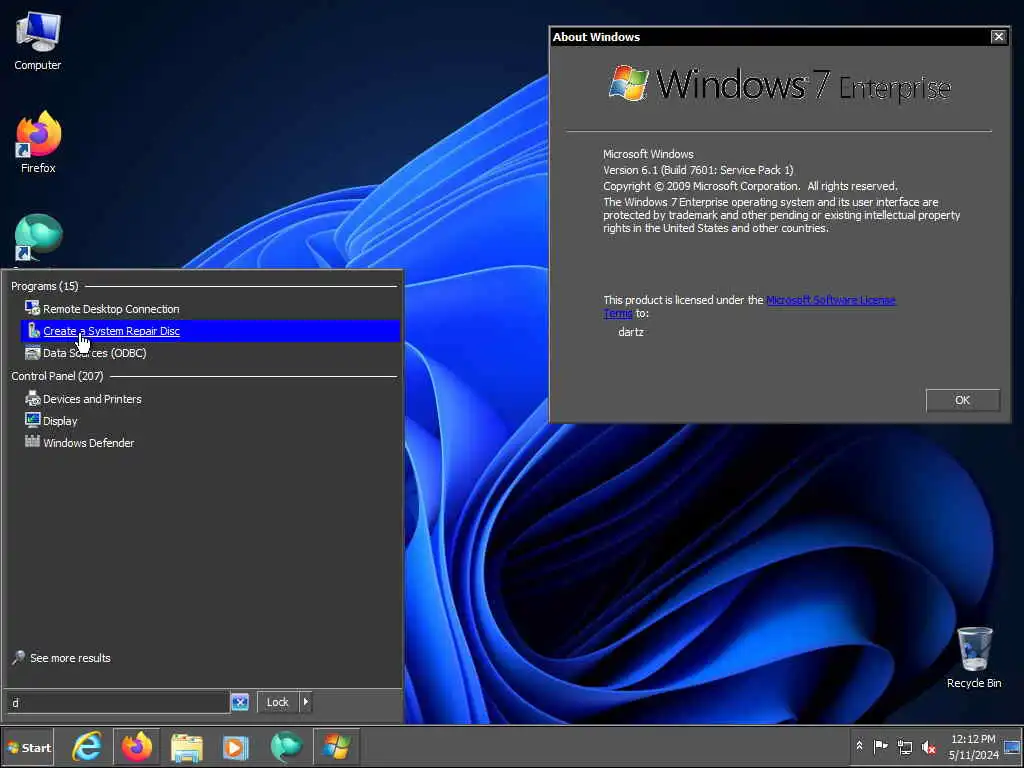This screenshot has height=768, width=1024.
Task: Close the About Windows dialog
Action: coord(998,37)
